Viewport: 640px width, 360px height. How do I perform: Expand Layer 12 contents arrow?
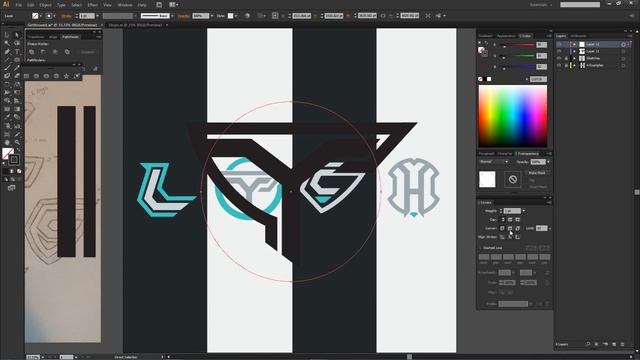click(x=574, y=44)
